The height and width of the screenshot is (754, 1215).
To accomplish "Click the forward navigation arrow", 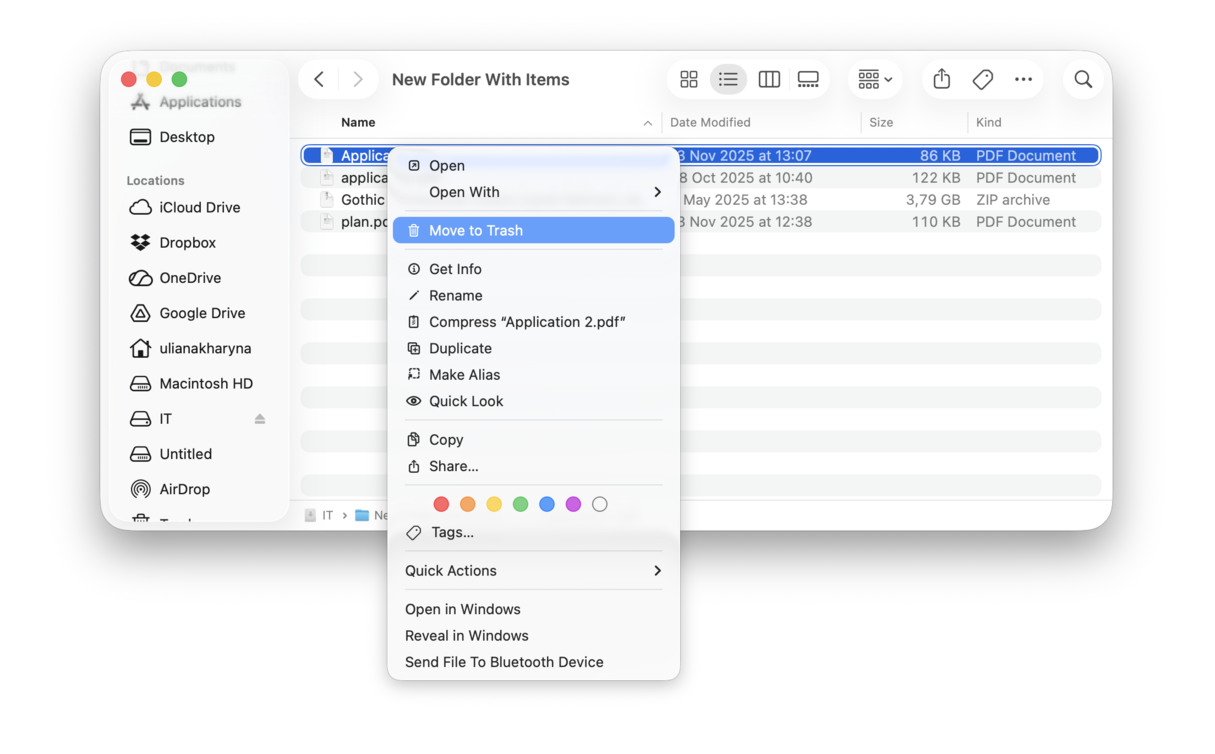I will [358, 79].
